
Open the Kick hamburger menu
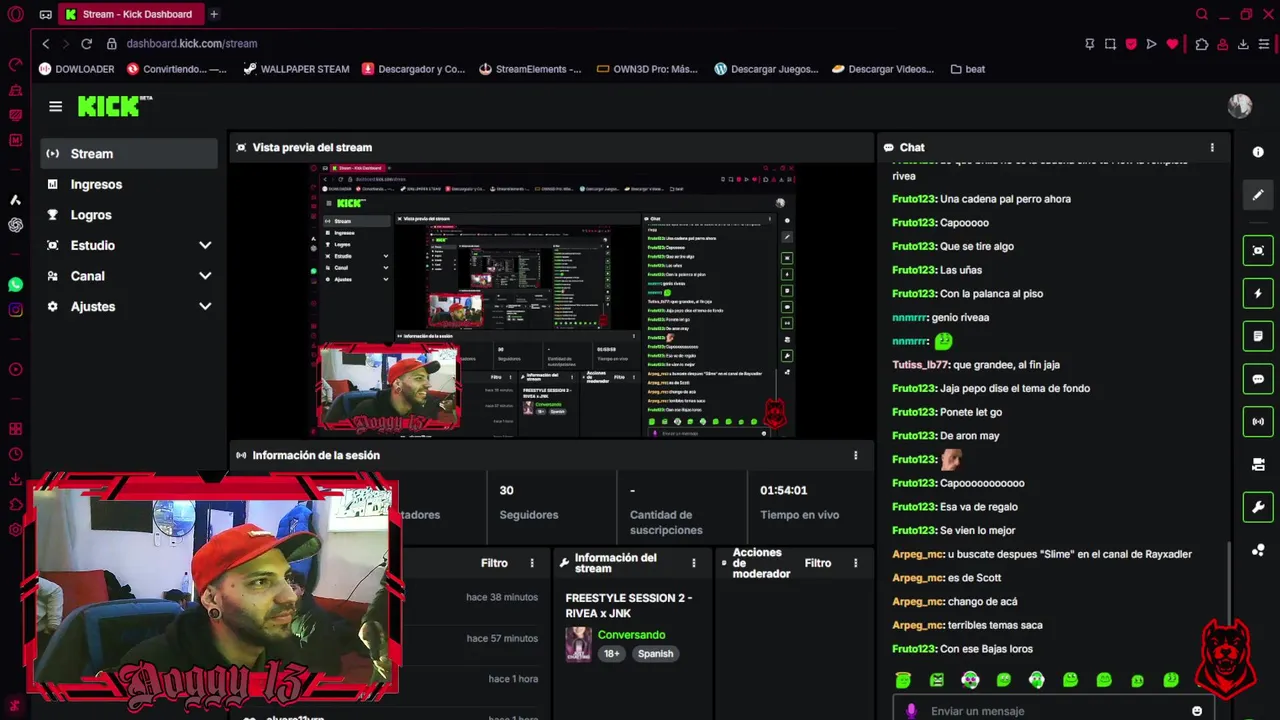pyautogui.click(x=56, y=106)
